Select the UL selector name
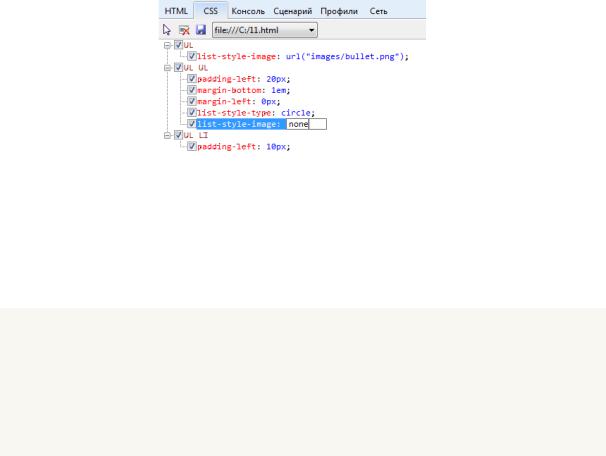Image resolution: width=606 pixels, height=456 pixels. (x=188, y=45)
